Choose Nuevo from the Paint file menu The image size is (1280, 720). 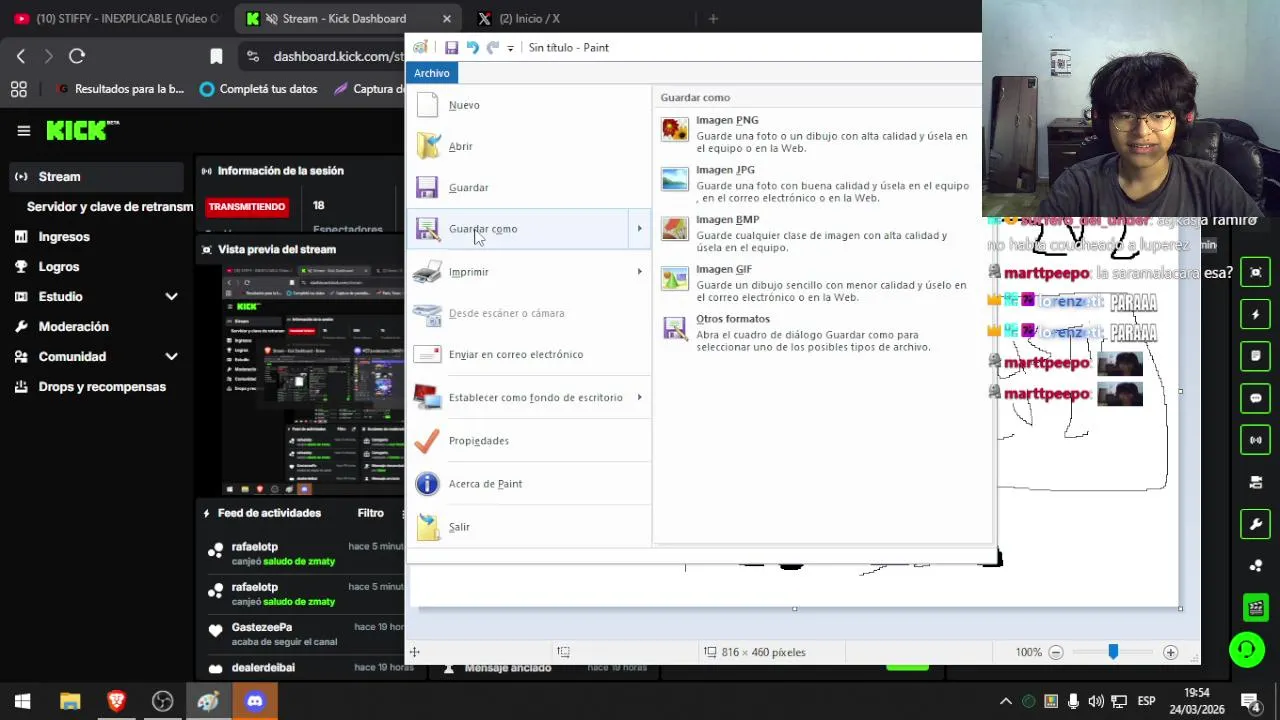(x=529, y=105)
